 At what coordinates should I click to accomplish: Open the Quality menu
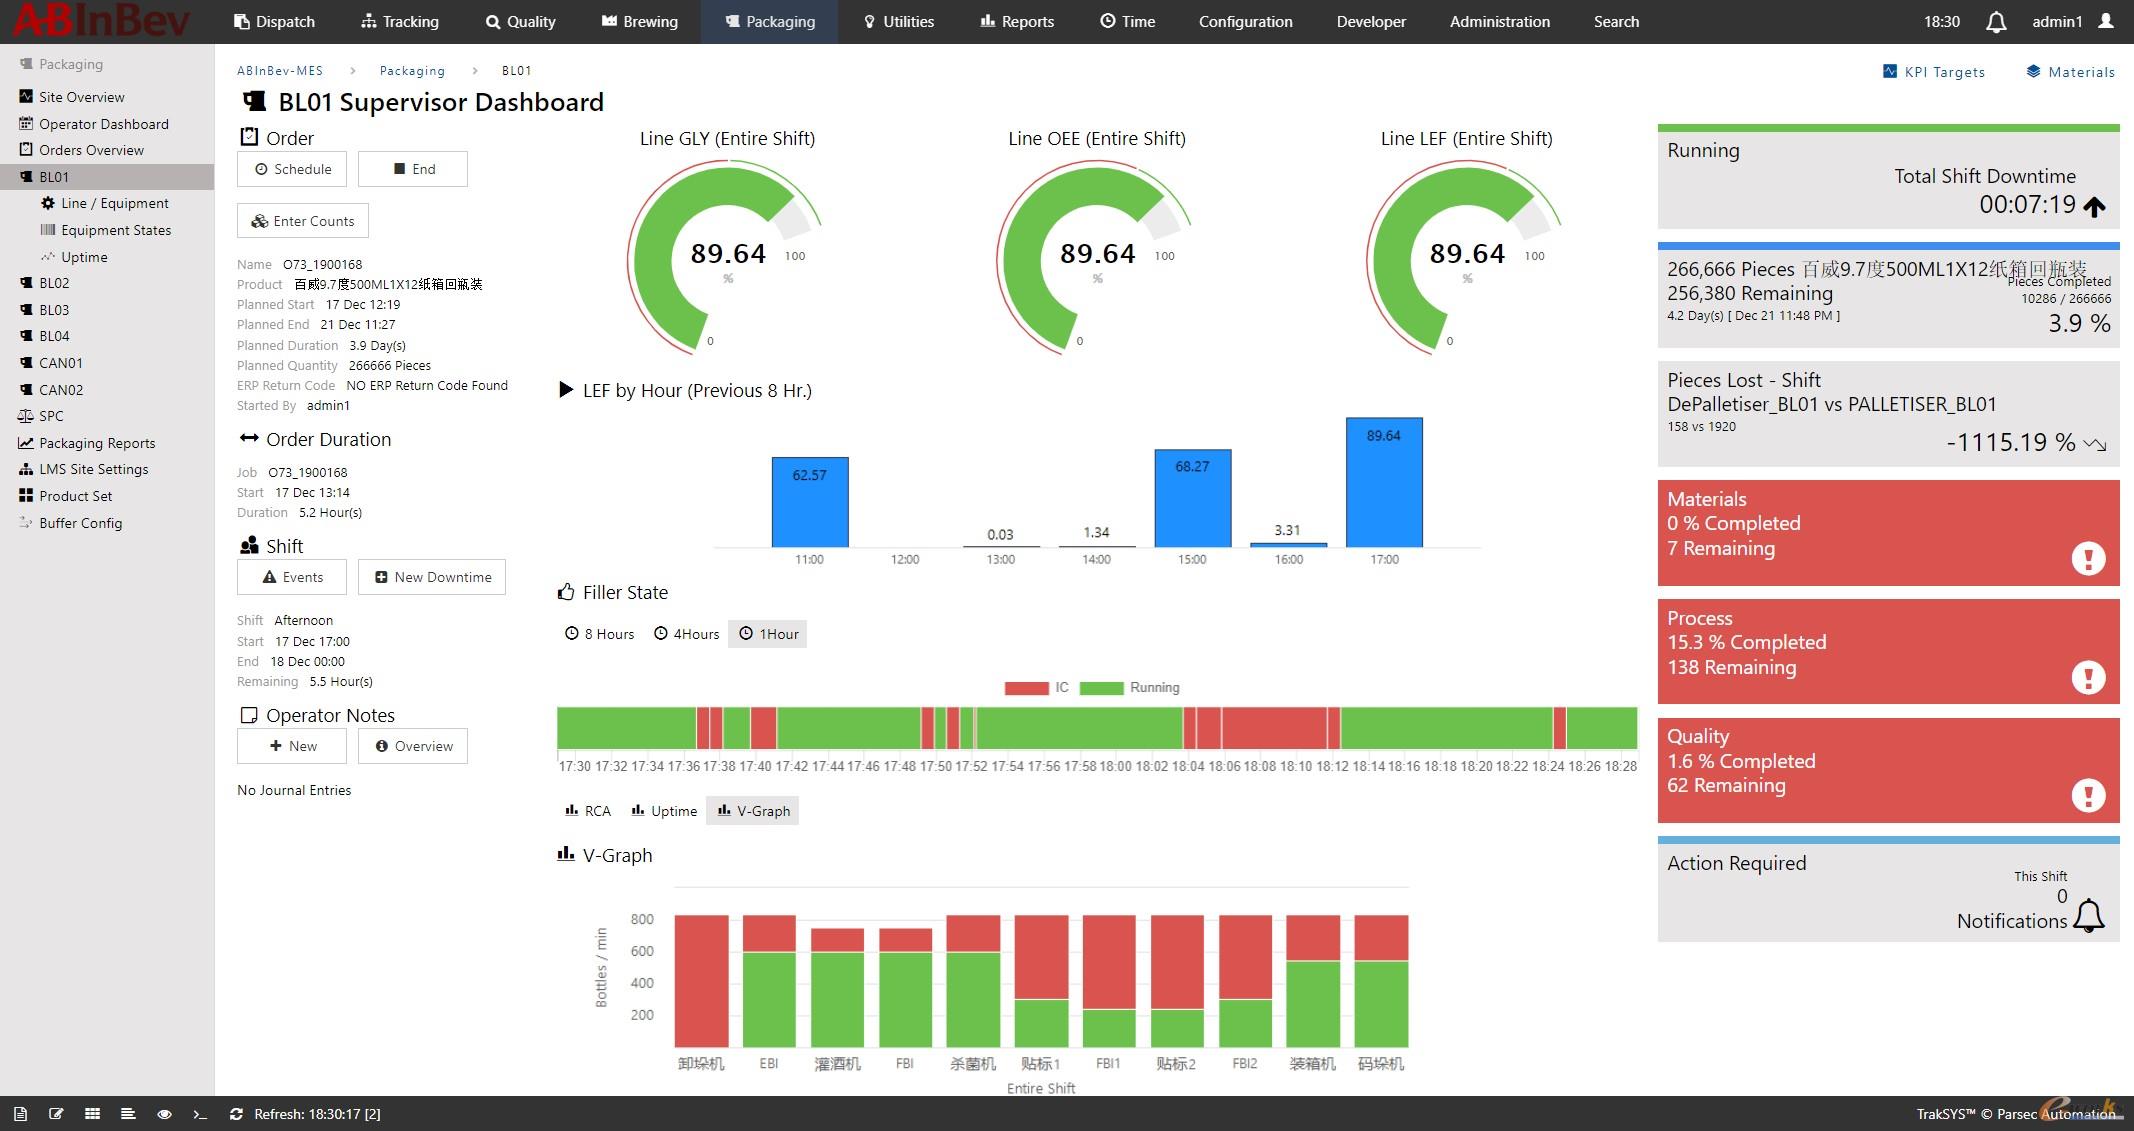click(521, 21)
